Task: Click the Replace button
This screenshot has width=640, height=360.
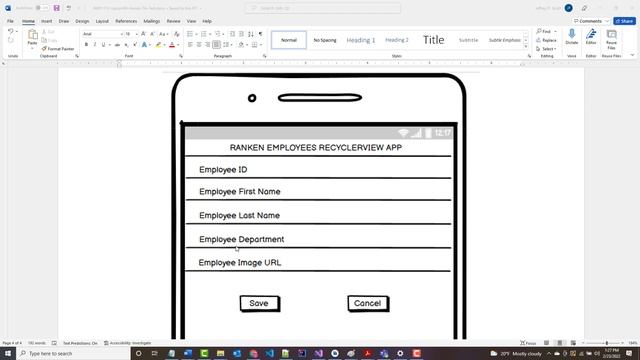Action: coord(546,40)
